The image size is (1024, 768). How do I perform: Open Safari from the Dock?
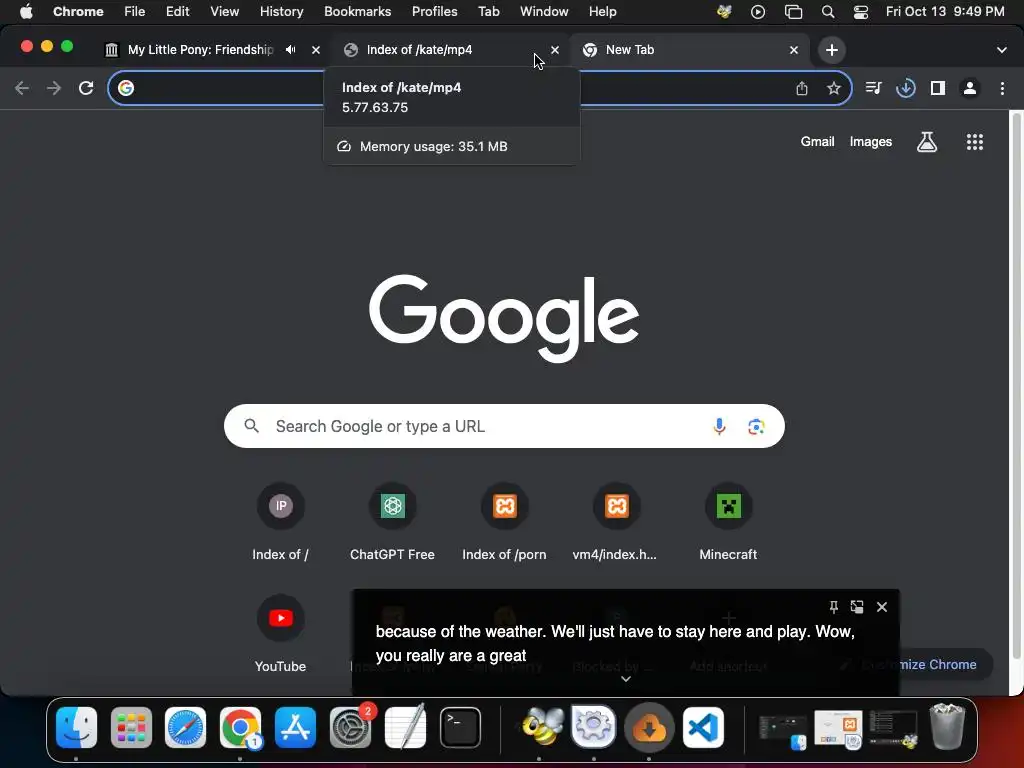(x=185, y=727)
